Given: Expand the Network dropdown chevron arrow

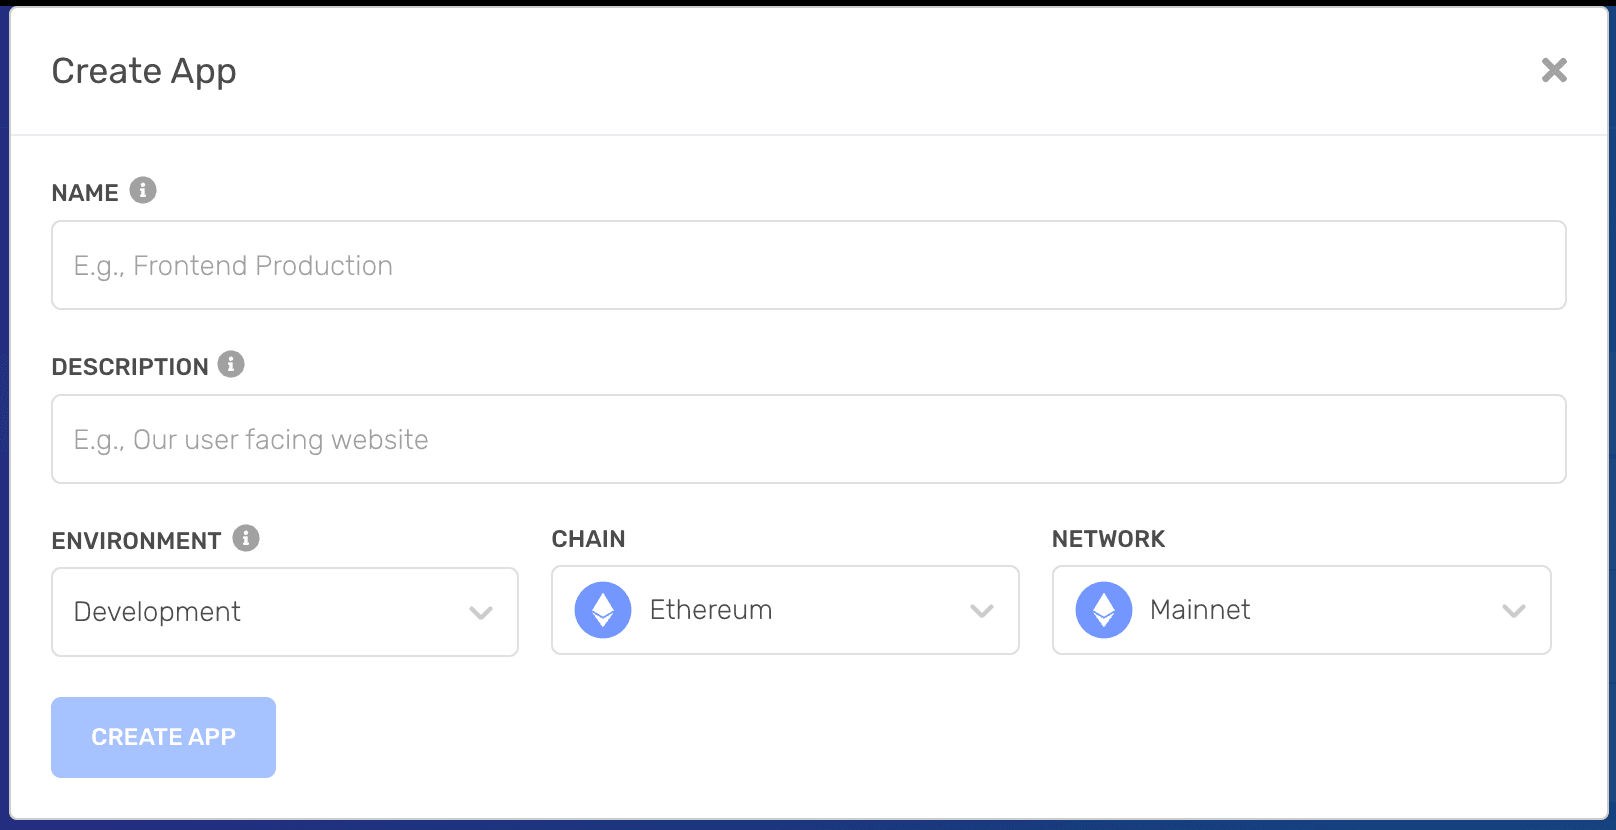Looking at the screenshot, I should pyautogui.click(x=1514, y=611).
